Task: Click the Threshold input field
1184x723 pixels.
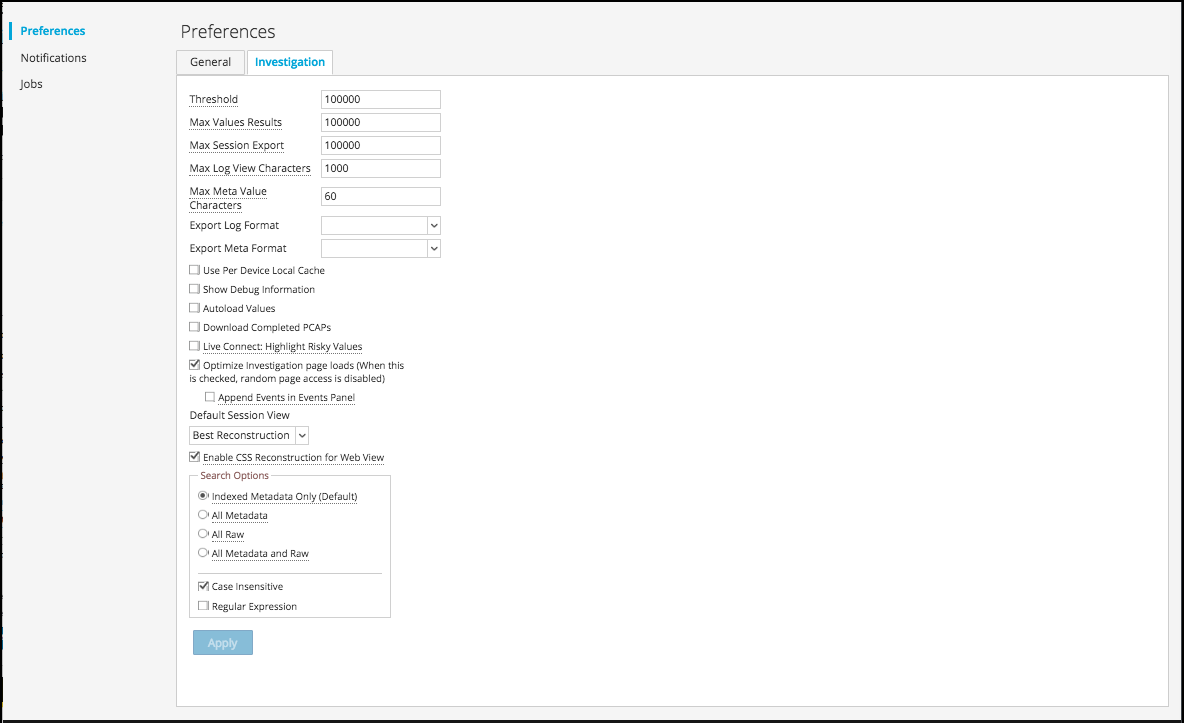Action: (380, 100)
